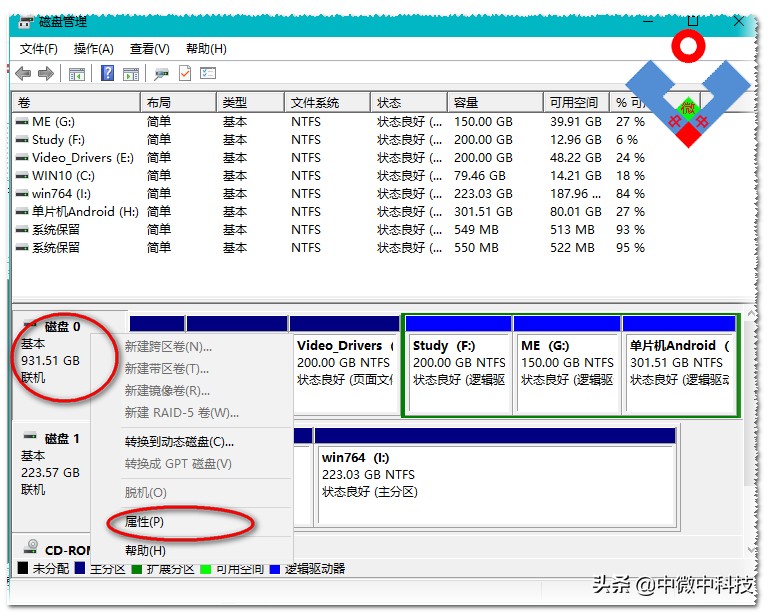The width and height of the screenshot is (771, 612).
Task: Click the CD-ROM disc icon
Action: point(31,547)
